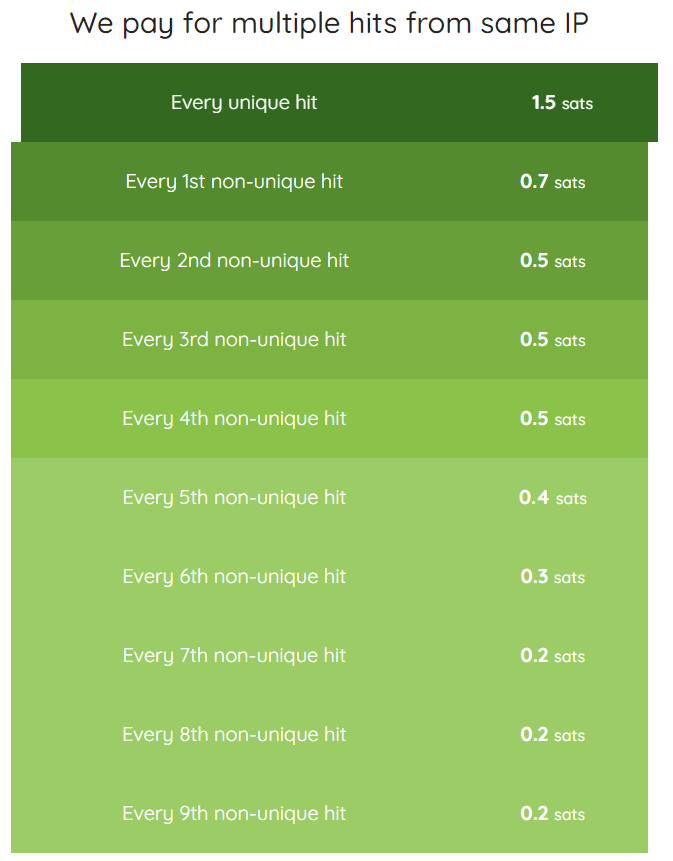Click the 0.2 sats value for 7th hit
Screen dimensions: 673x861
pos(552,656)
